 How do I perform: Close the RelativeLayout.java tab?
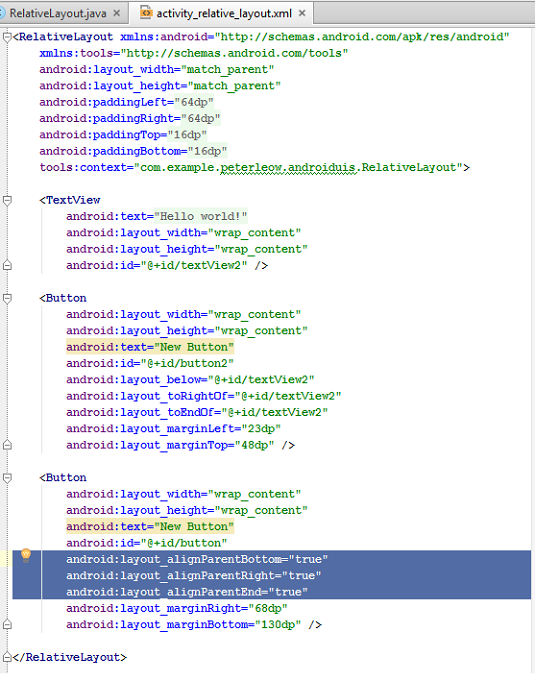116,13
